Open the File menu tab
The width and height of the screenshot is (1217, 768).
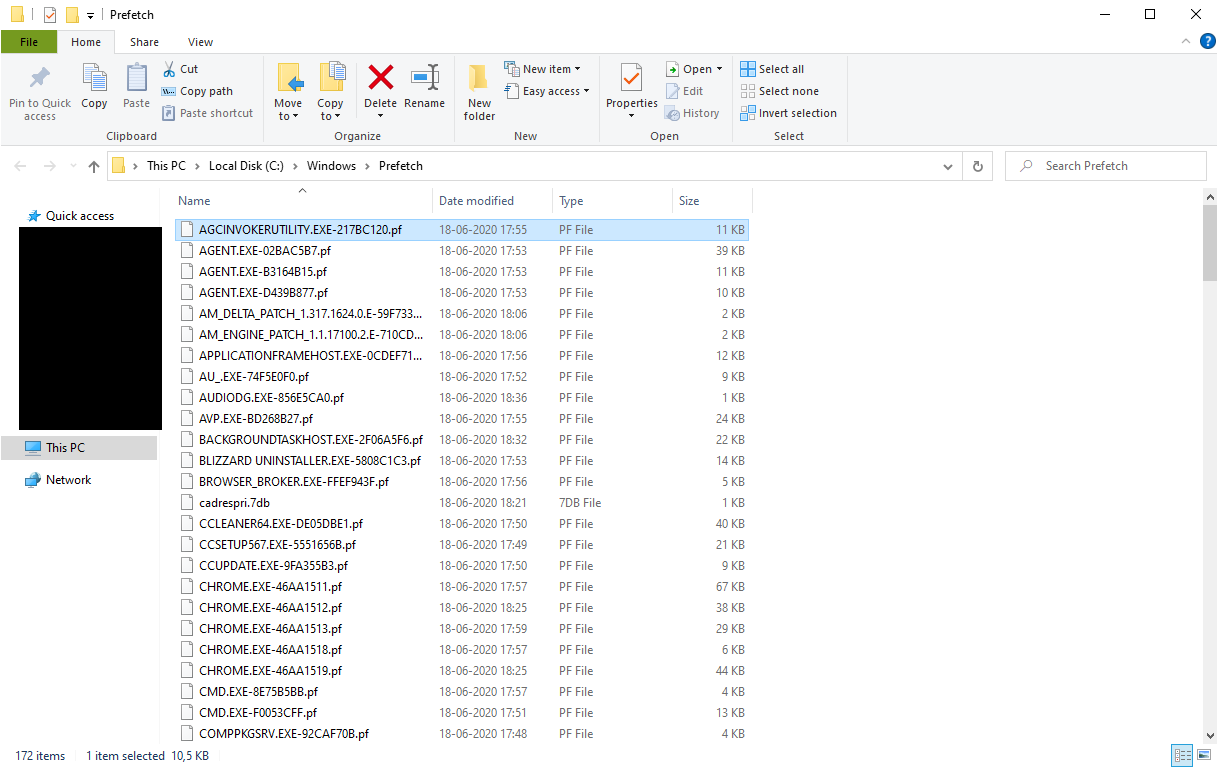click(29, 42)
